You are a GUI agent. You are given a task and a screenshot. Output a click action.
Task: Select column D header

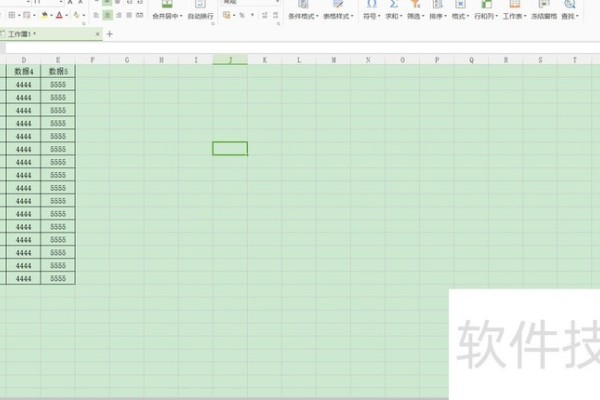(x=24, y=60)
